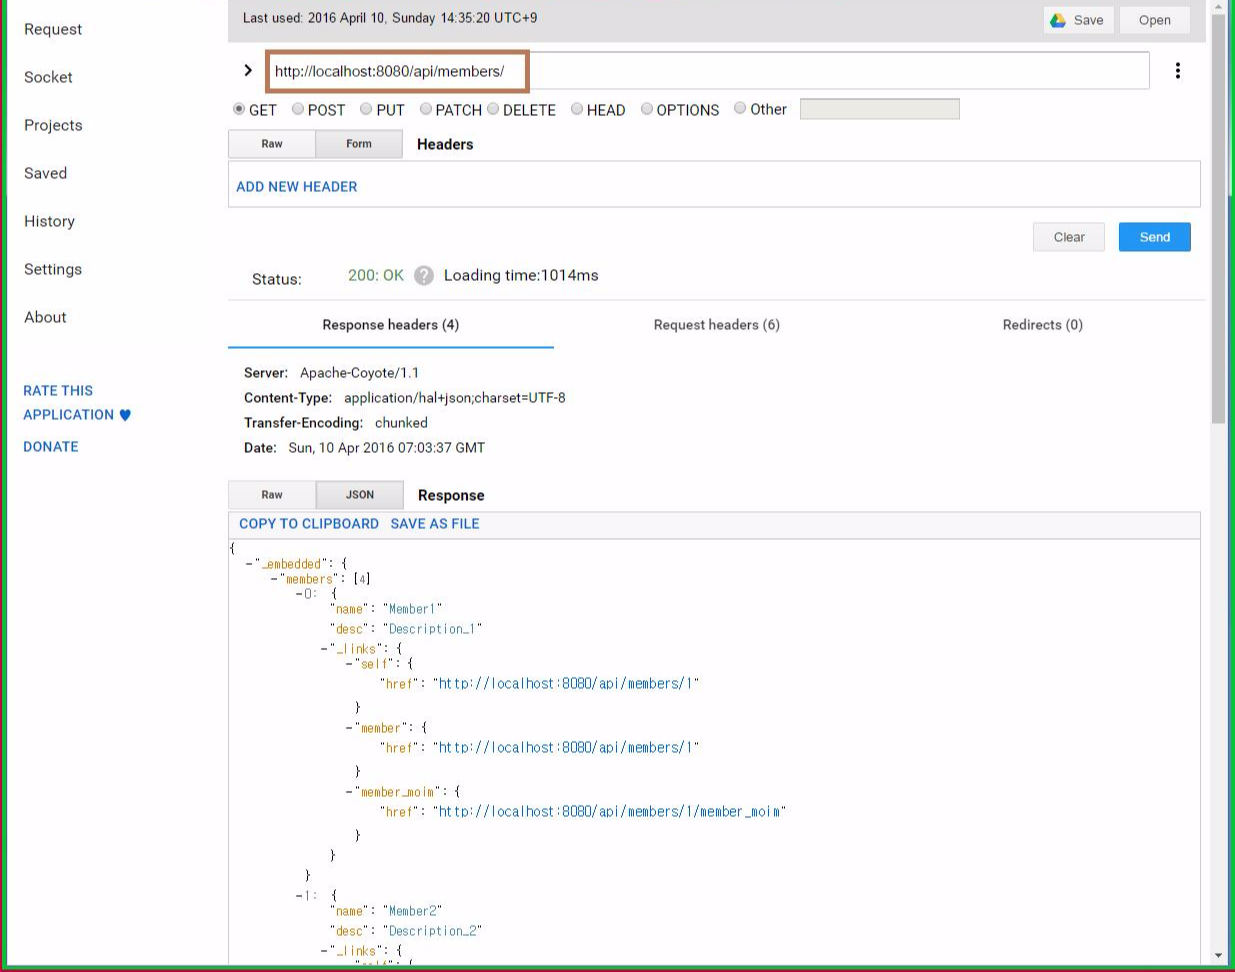This screenshot has width=1235, height=972.
Task: Click the scrollbar down arrow
Action: click(x=1218, y=956)
